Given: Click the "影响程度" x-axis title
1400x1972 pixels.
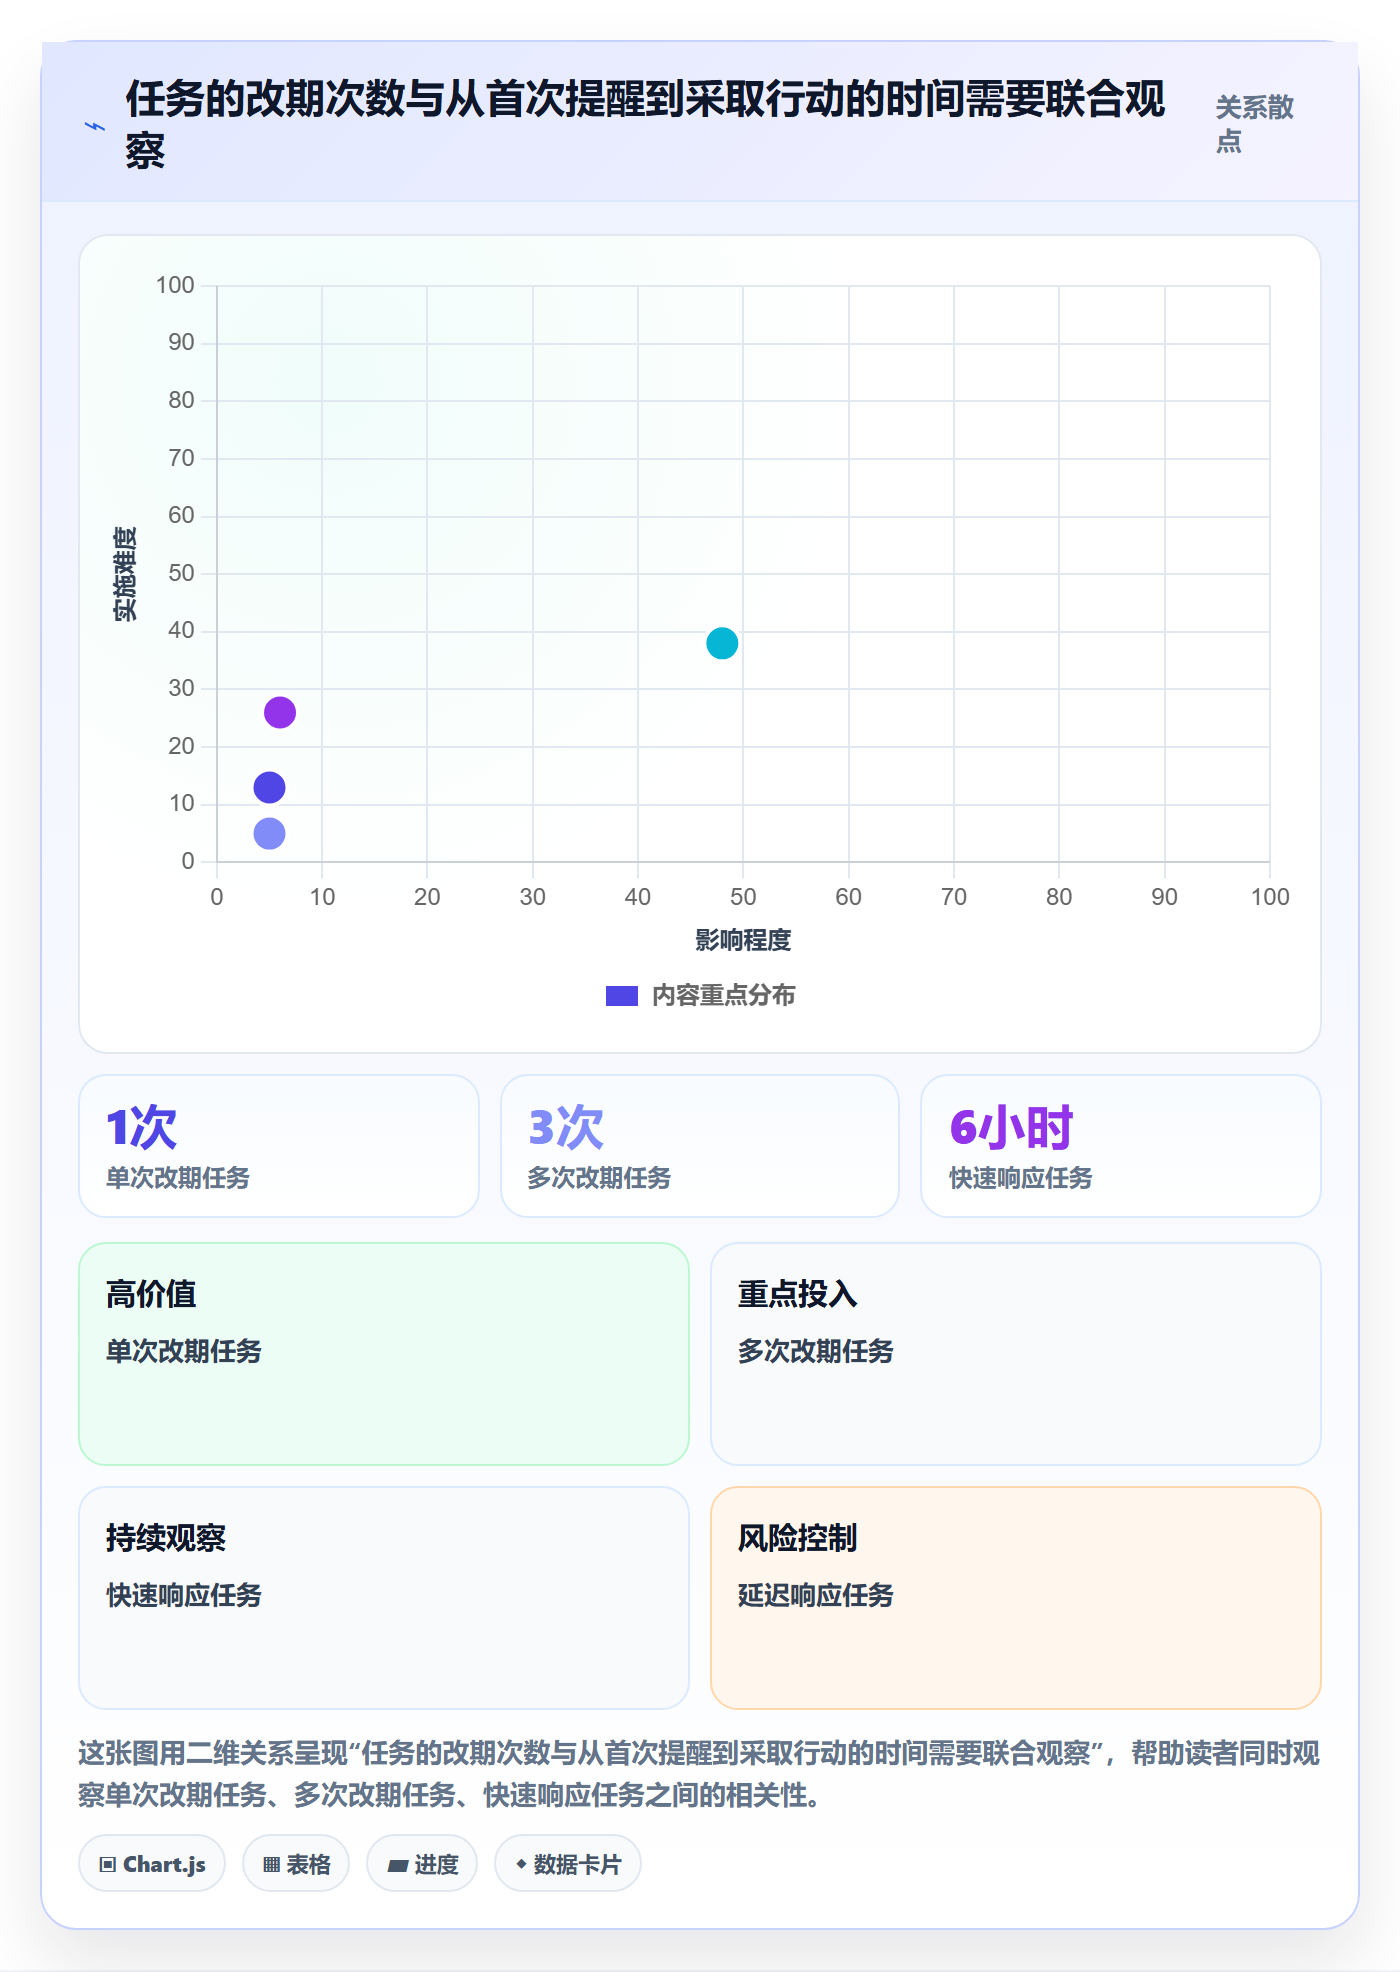Looking at the screenshot, I should pos(743,940).
